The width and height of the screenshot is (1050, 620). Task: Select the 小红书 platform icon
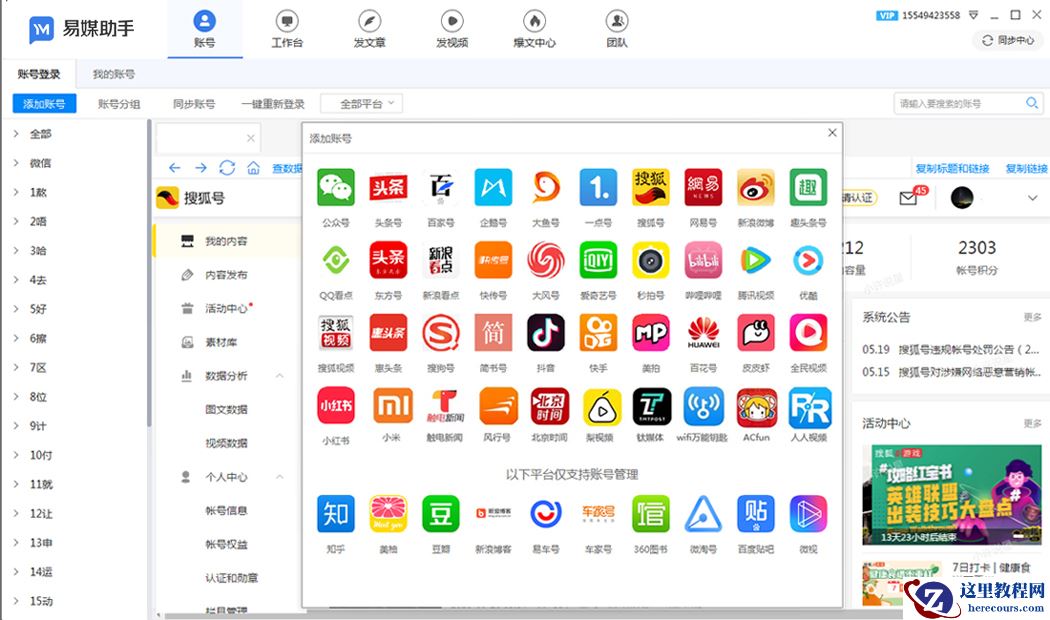[x=335, y=406]
